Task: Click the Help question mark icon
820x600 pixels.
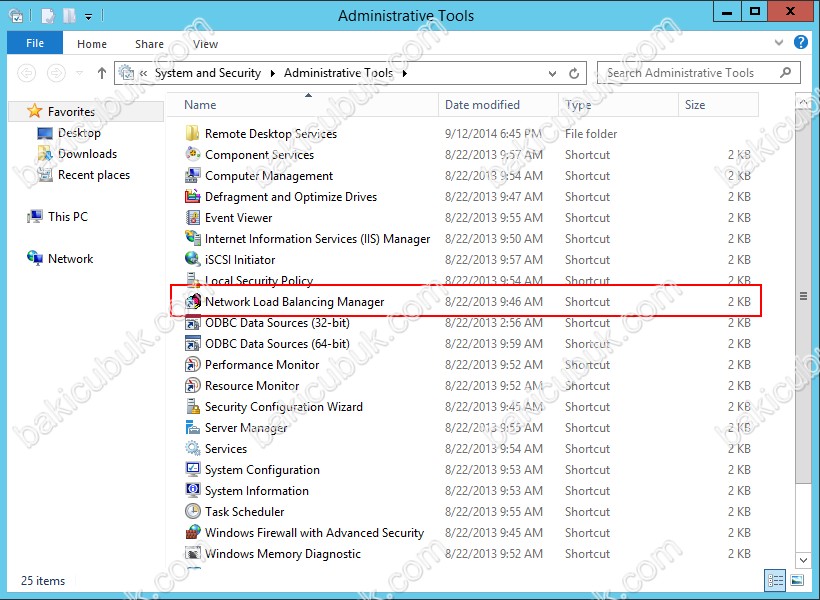Action: 800,42
